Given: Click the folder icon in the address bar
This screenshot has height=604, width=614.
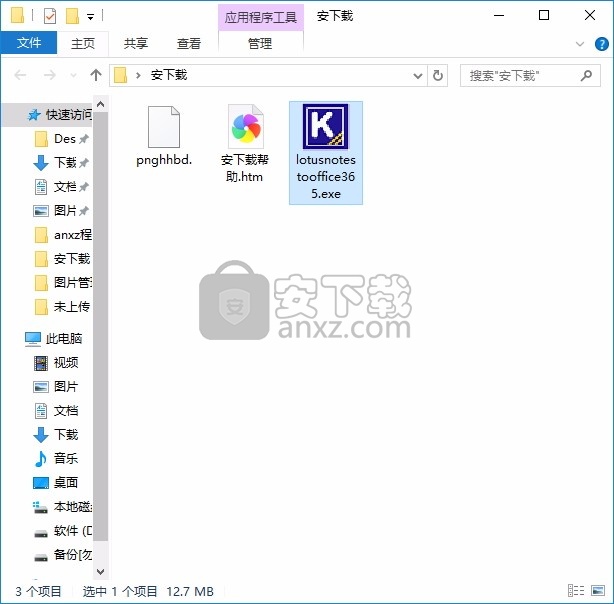Looking at the screenshot, I should 121,75.
